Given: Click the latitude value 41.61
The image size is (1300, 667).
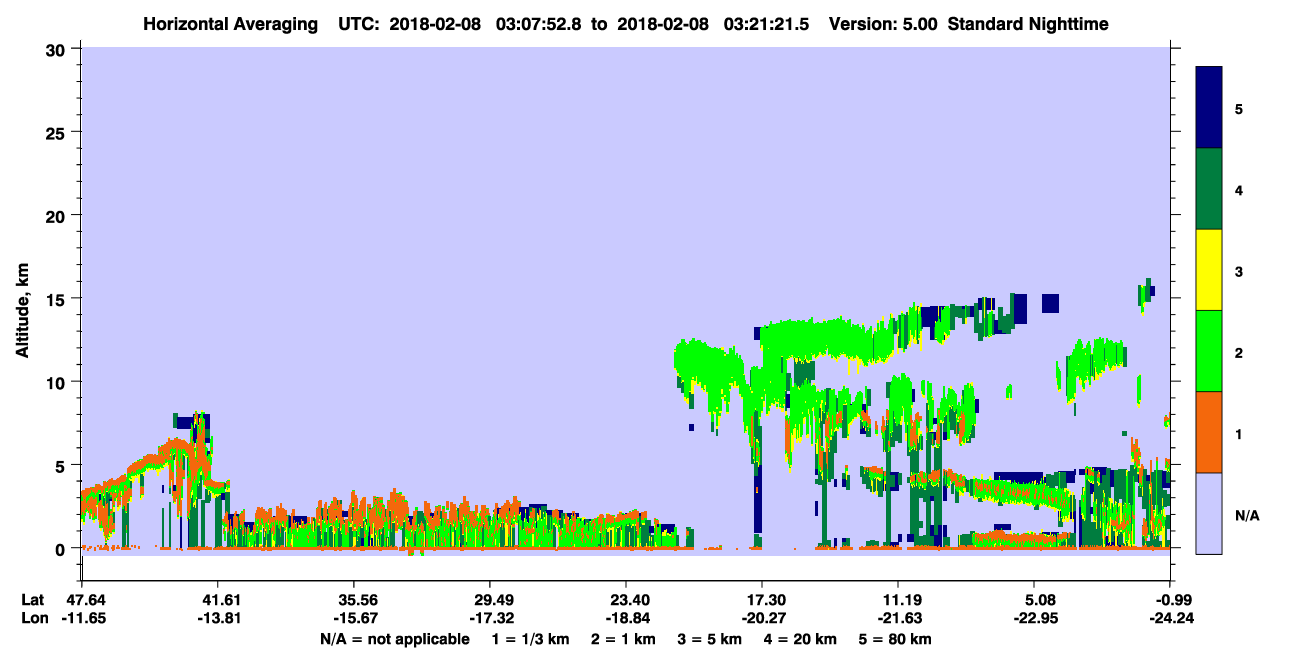Looking at the screenshot, I should pos(218,600).
